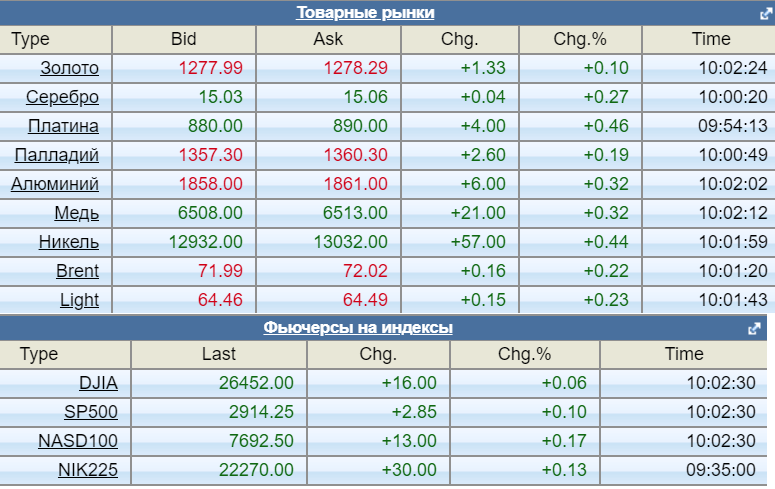Open the Товарные рынки header link
The image size is (775, 489).
(x=365, y=13)
